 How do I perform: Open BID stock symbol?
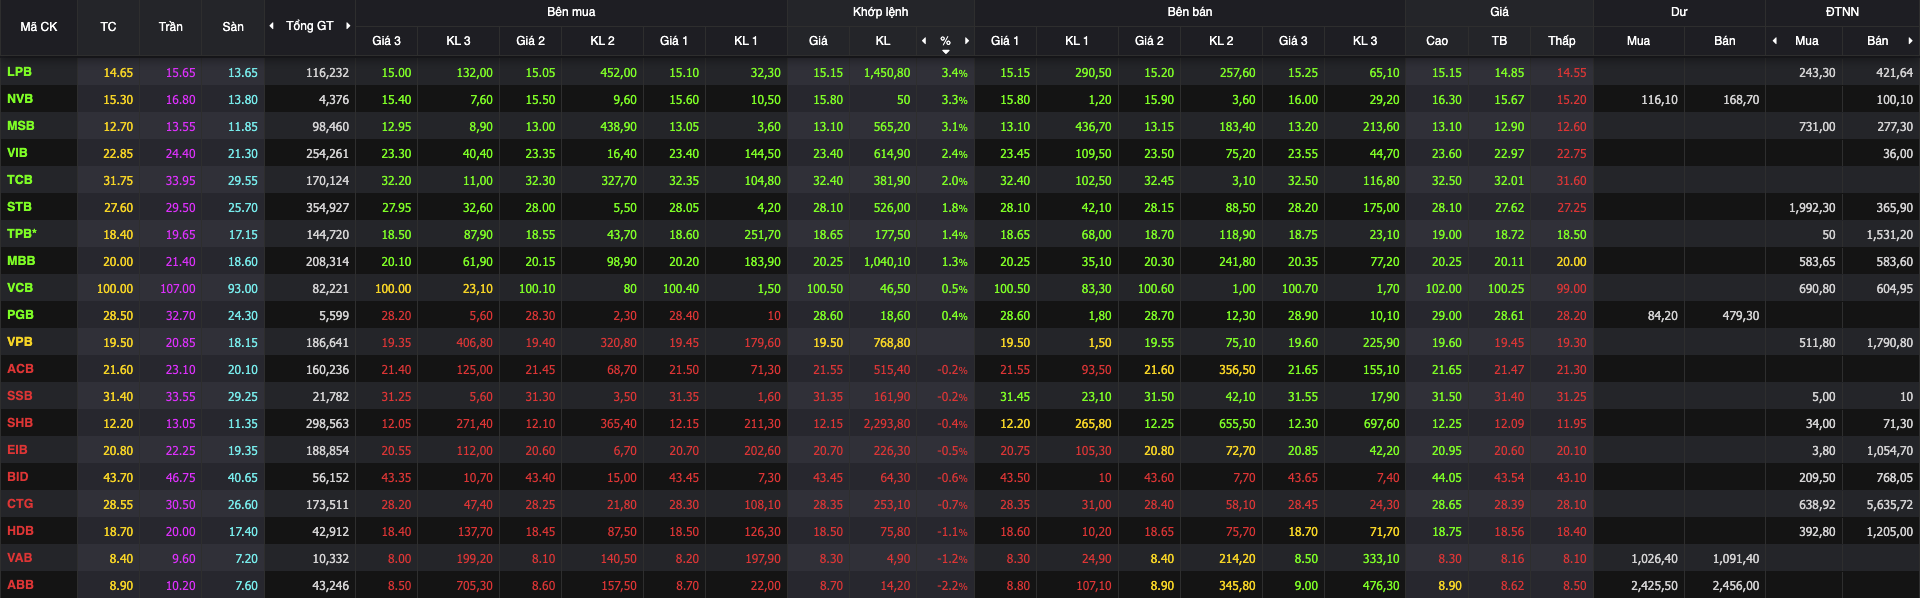click(x=17, y=477)
